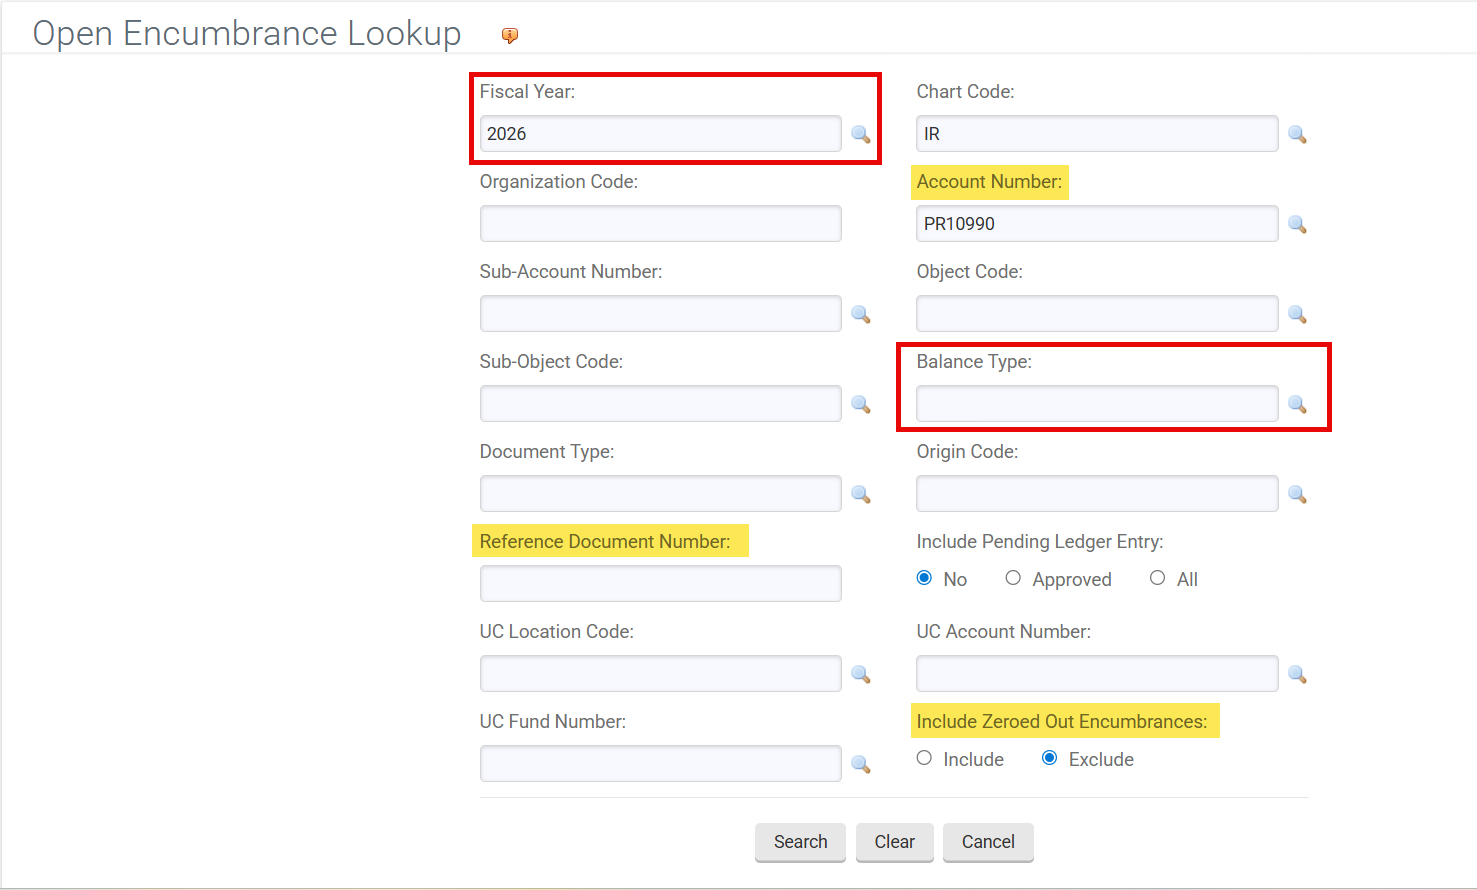Open the Object Code lookup icon
Image resolution: width=1477 pixels, height=890 pixels.
click(1298, 314)
